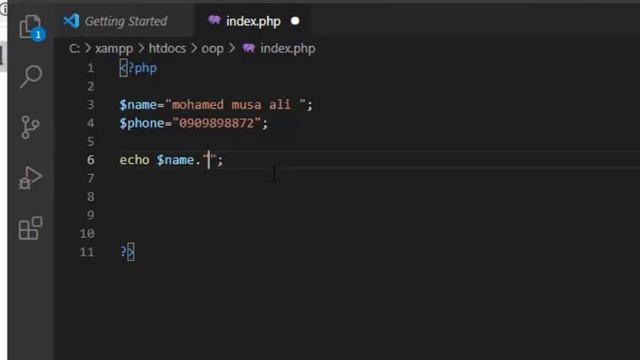Screen dimensions: 640x360
Task: Click the VS Code logo on the Getting Started tab
Action: coord(71,21)
